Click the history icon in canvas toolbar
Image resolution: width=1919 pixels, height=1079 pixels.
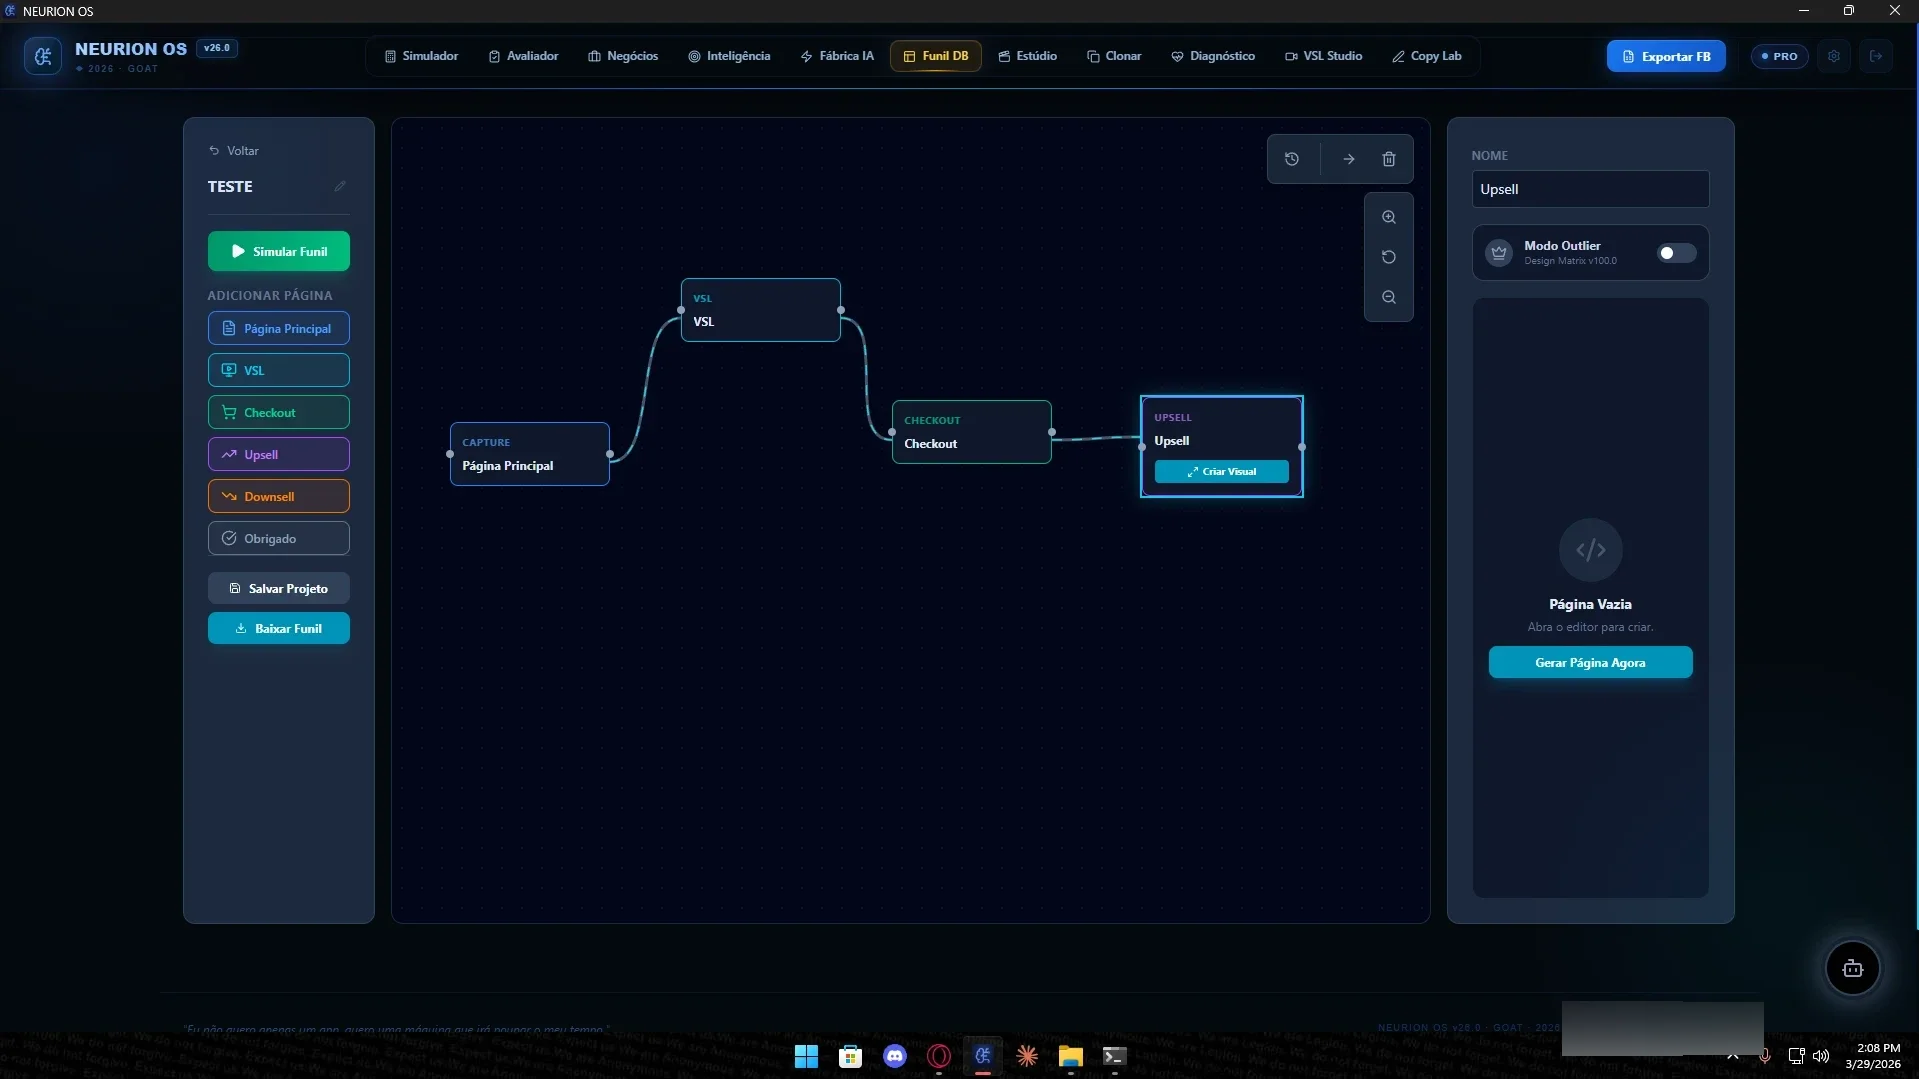(1292, 159)
